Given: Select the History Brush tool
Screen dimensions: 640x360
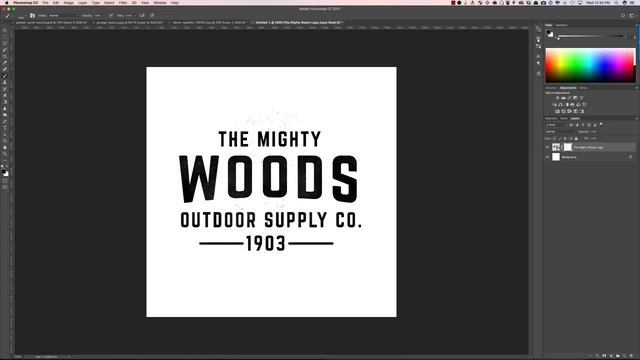Looking at the screenshot, I should [x=5, y=89].
